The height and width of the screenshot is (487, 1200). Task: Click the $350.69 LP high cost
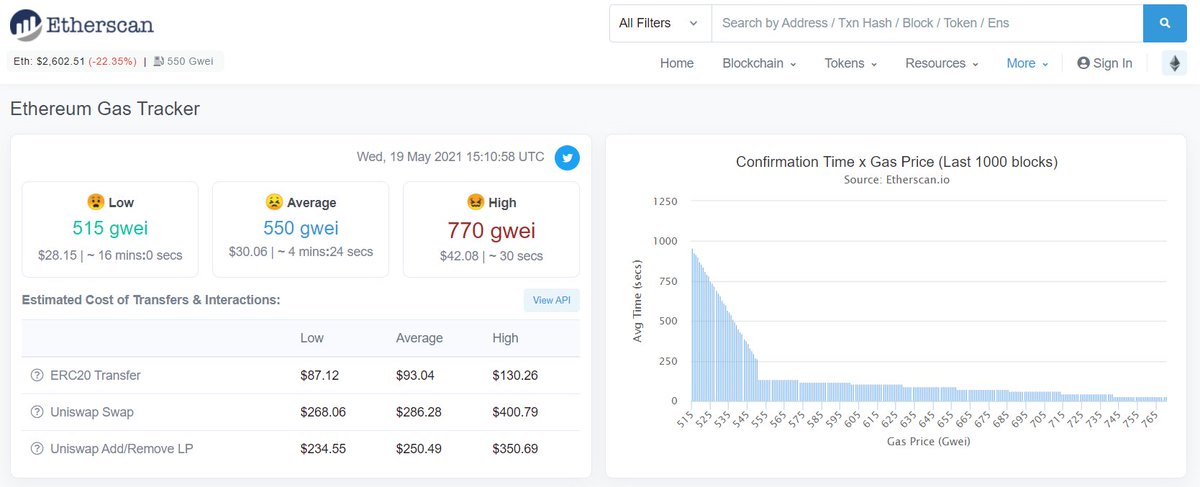point(515,449)
